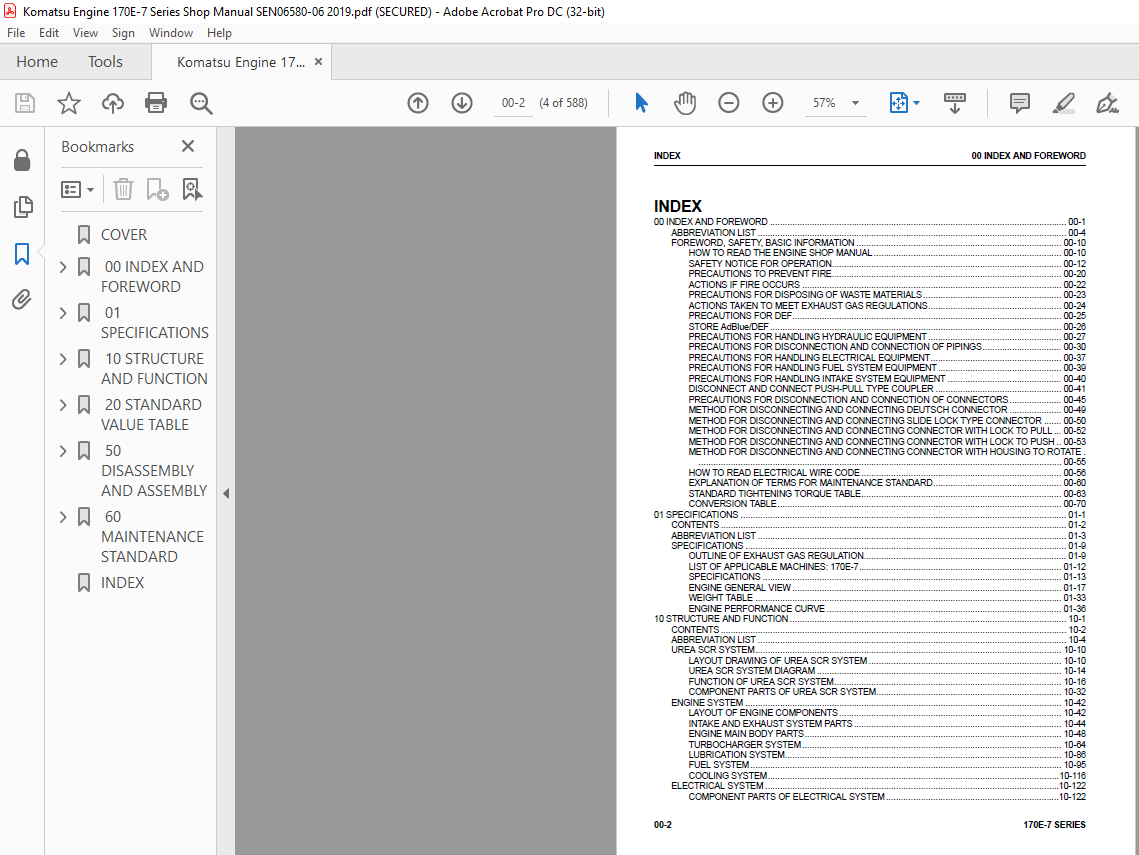The width and height of the screenshot is (1139, 855).
Task: Jump to the INDEX bookmark
Action: [x=122, y=583]
